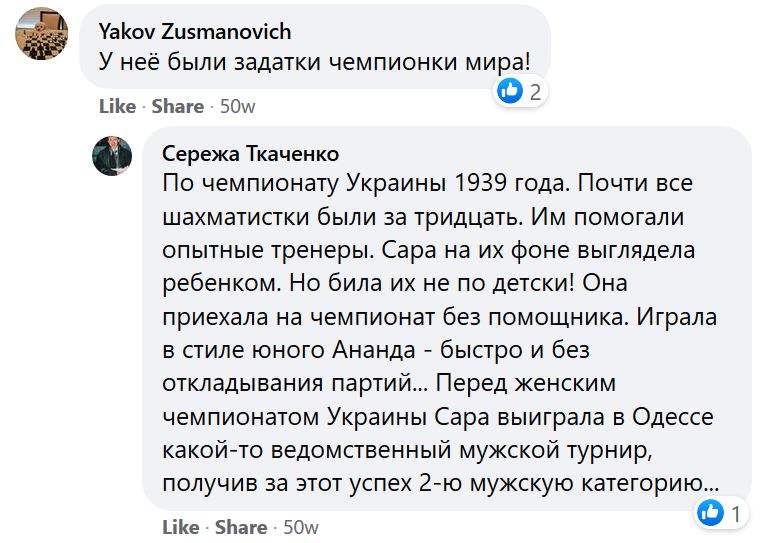
Task: Open Сережа Ткаченко's profile picture
Action: (x=113, y=155)
